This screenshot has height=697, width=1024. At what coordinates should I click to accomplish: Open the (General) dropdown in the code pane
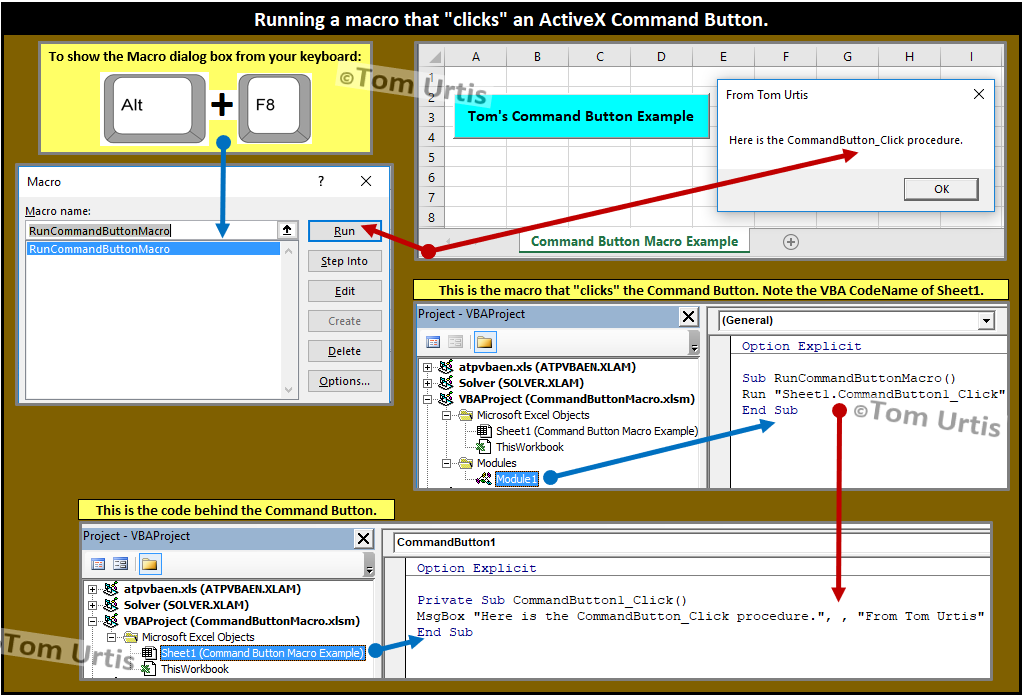point(988,320)
